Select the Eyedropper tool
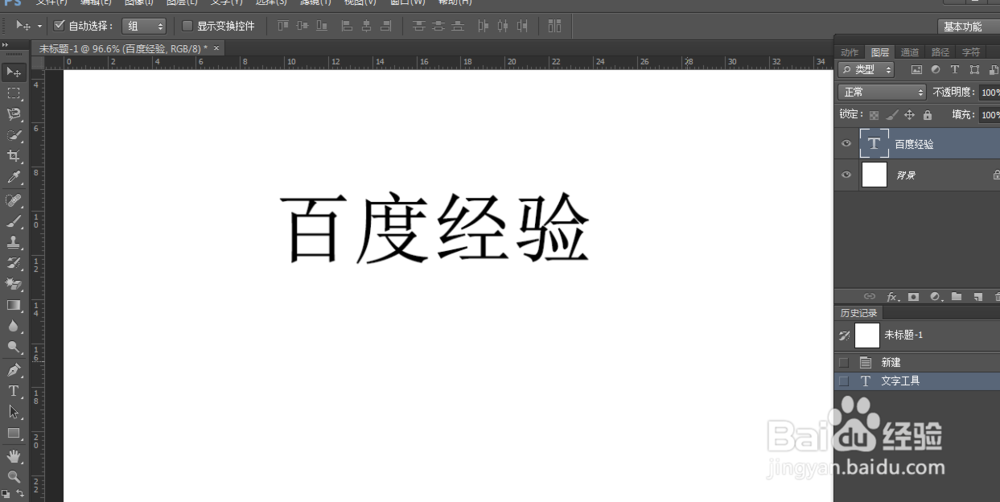 13,178
